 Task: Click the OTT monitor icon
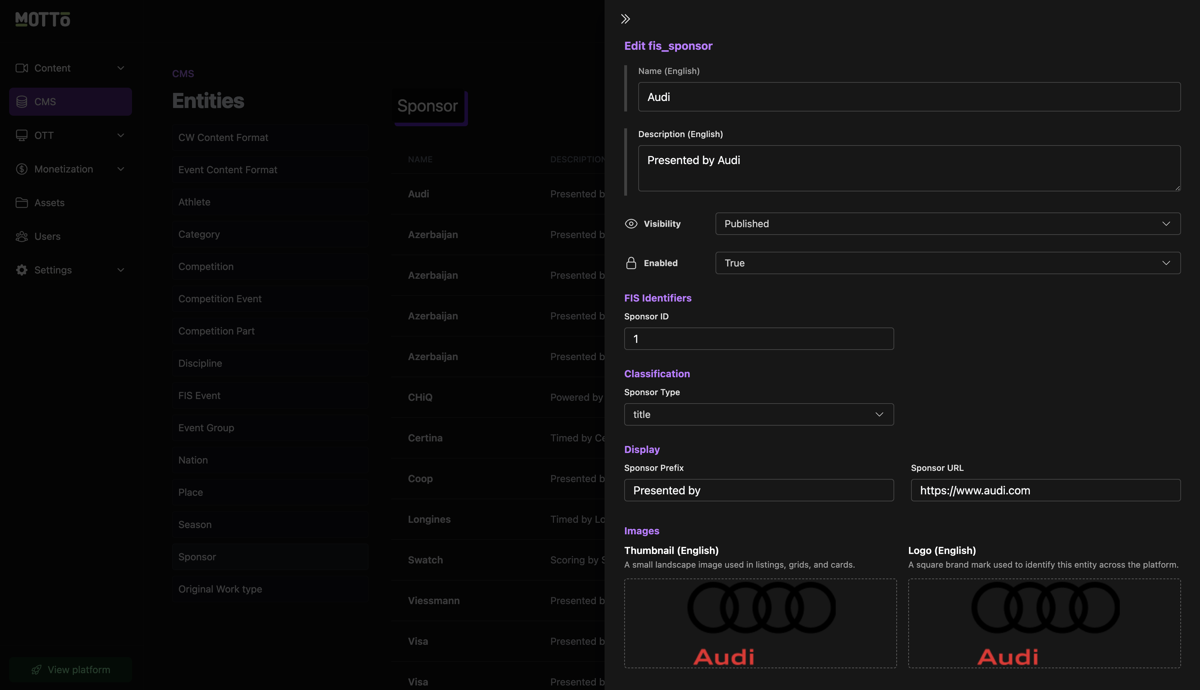coord(21,135)
